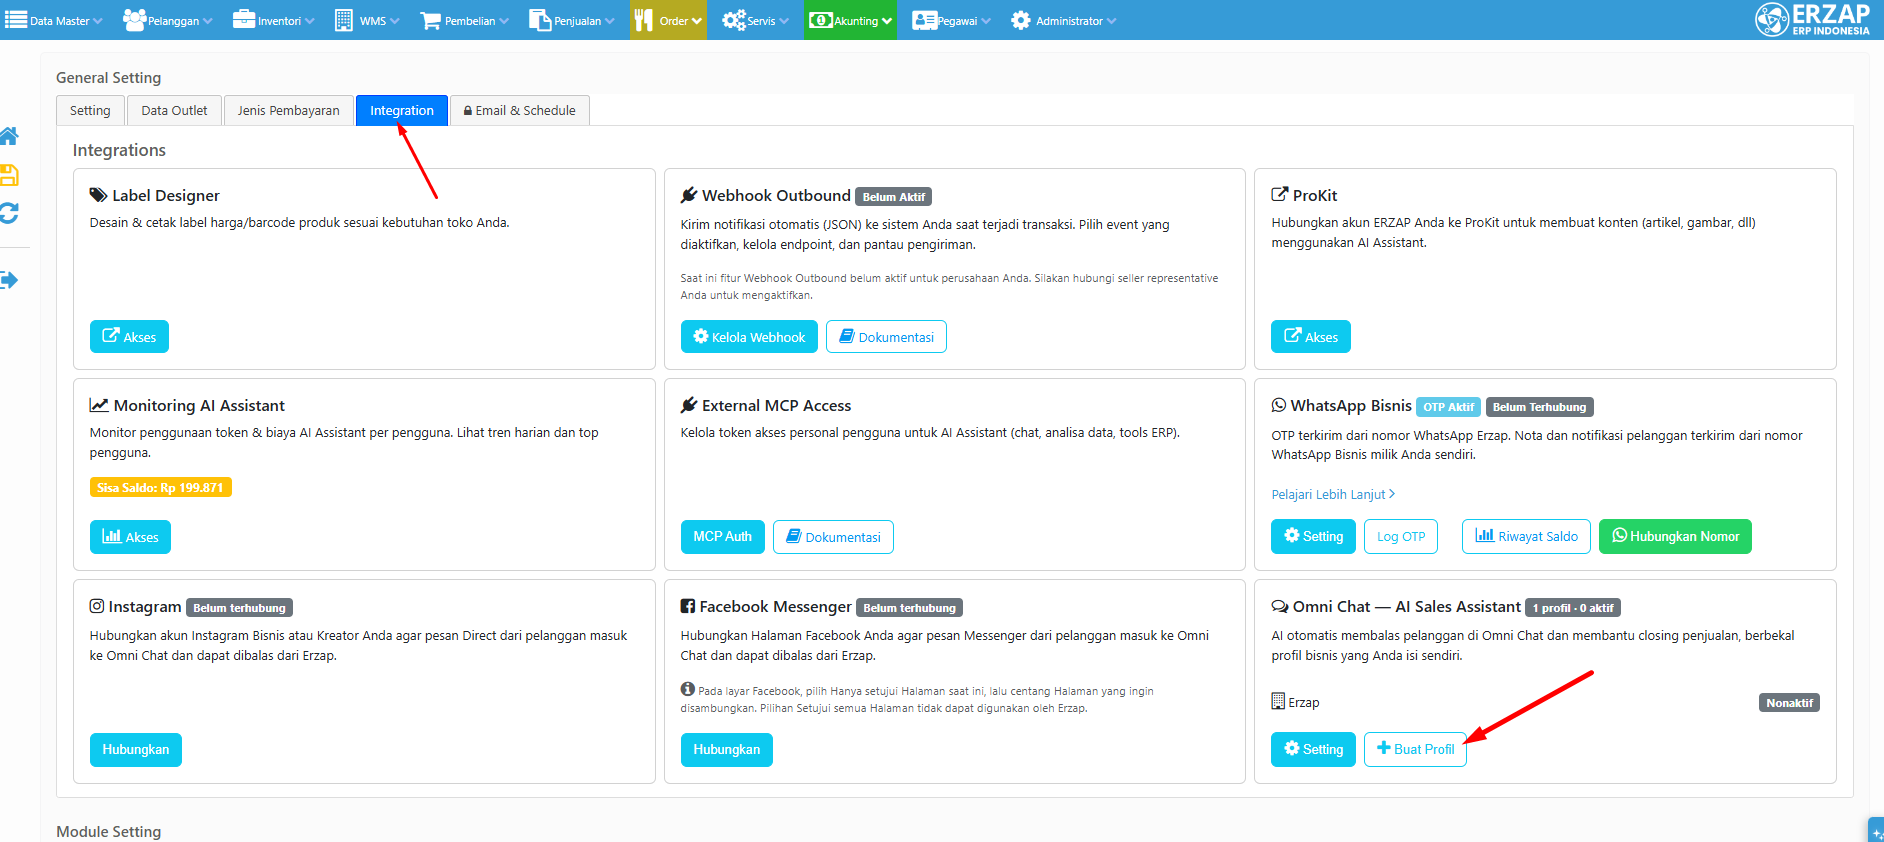Click the ERZAP ERP Indonesia logo
The height and width of the screenshot is (842, 1884).
[x=1812, y=19]
